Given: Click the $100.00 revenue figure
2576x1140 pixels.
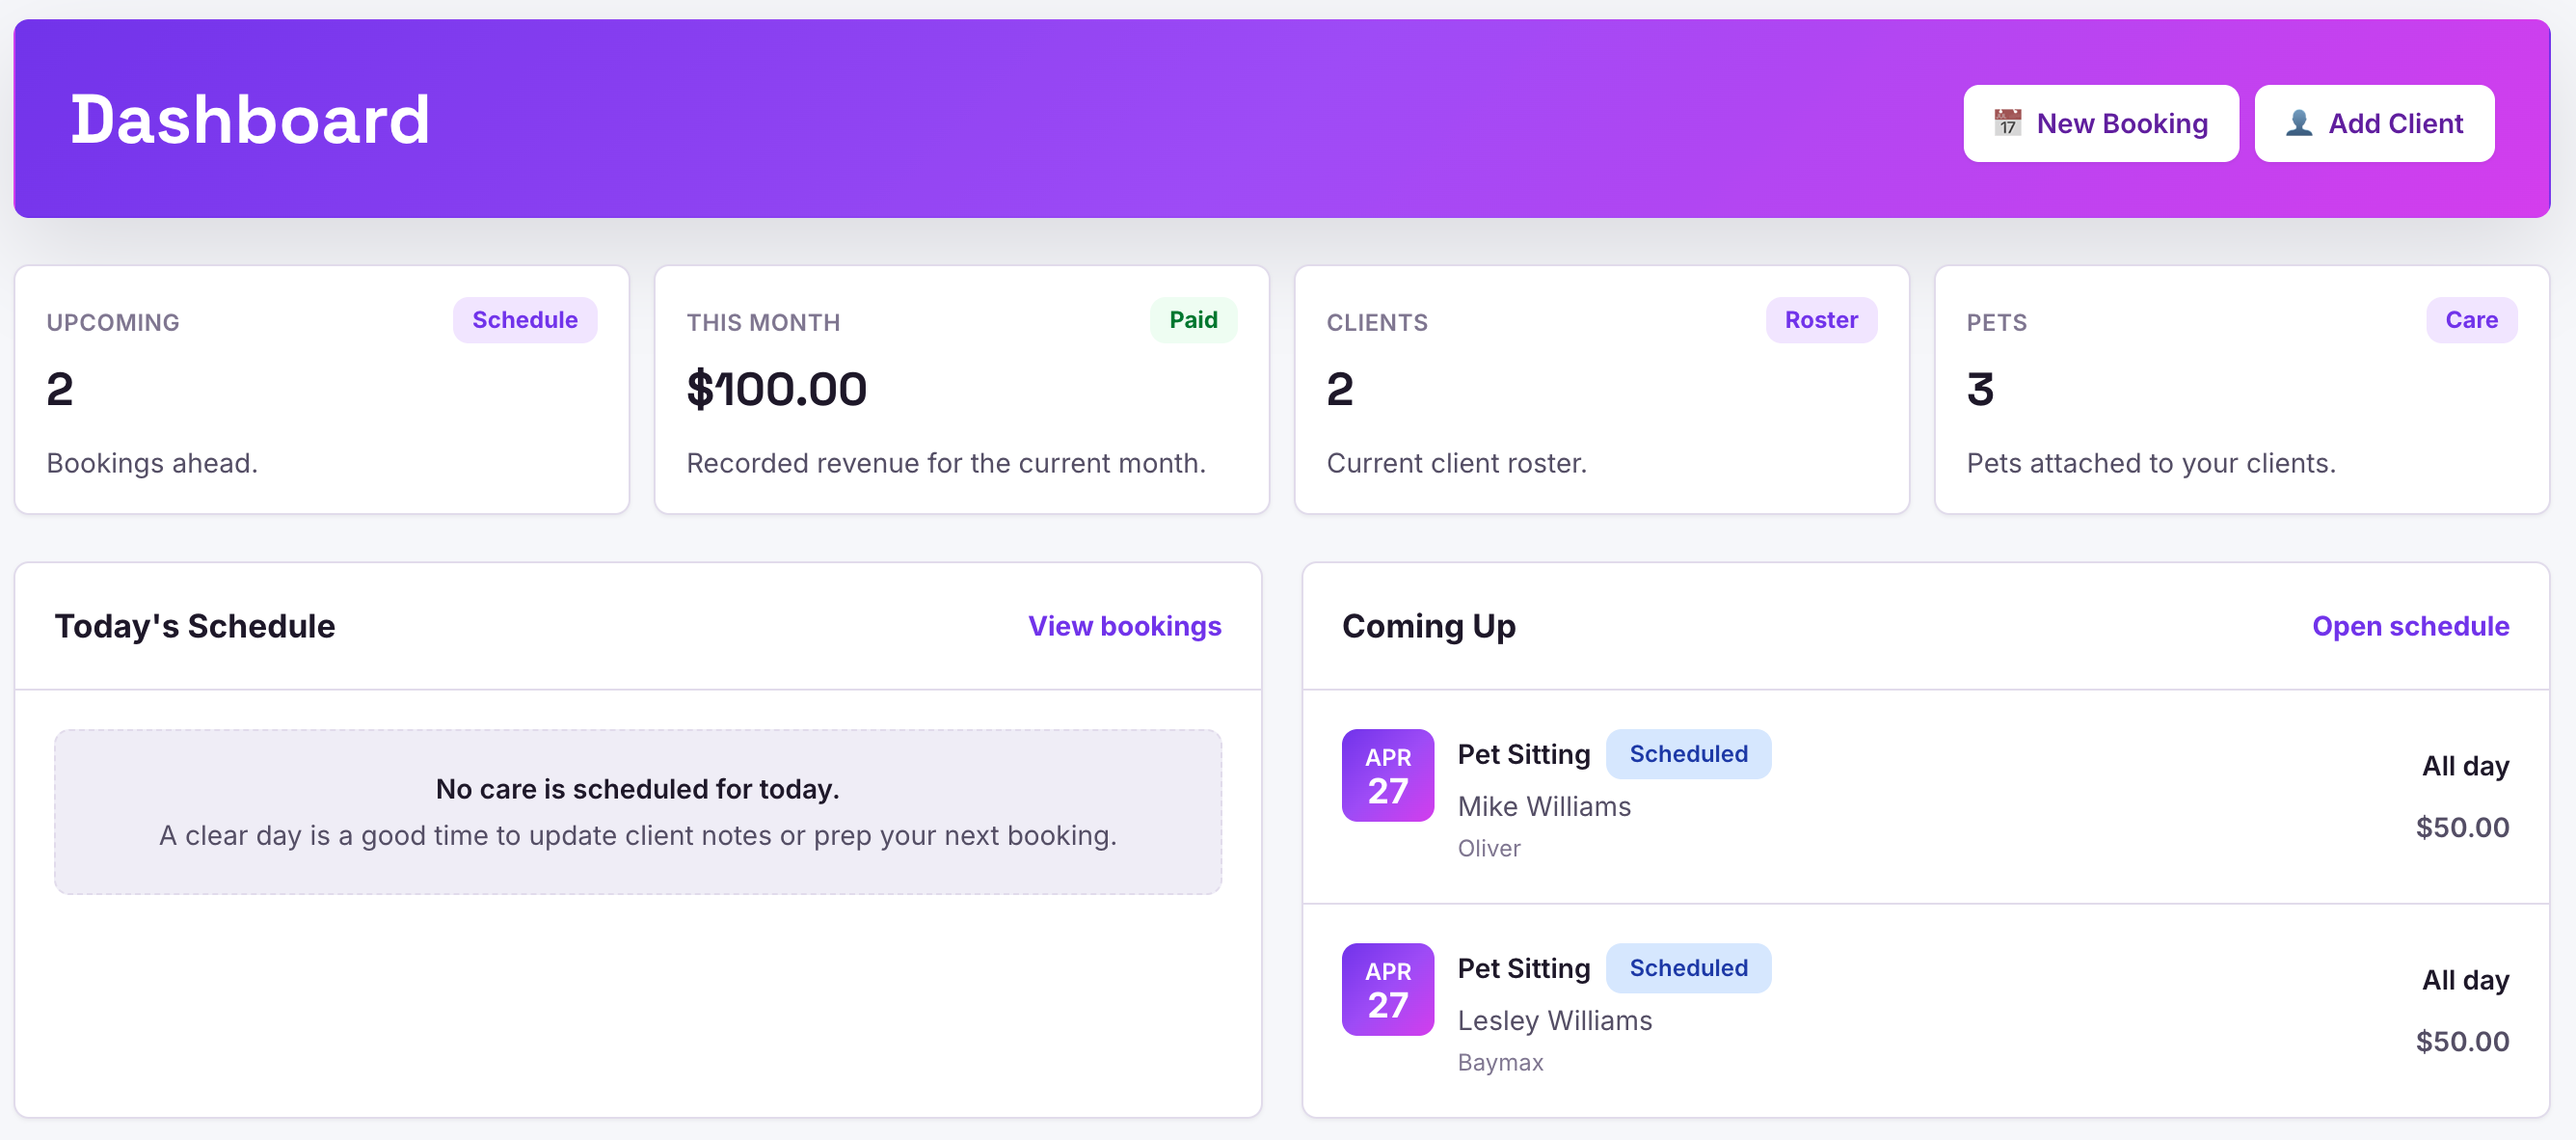Looking at the screenshot, I should [777, 389].
